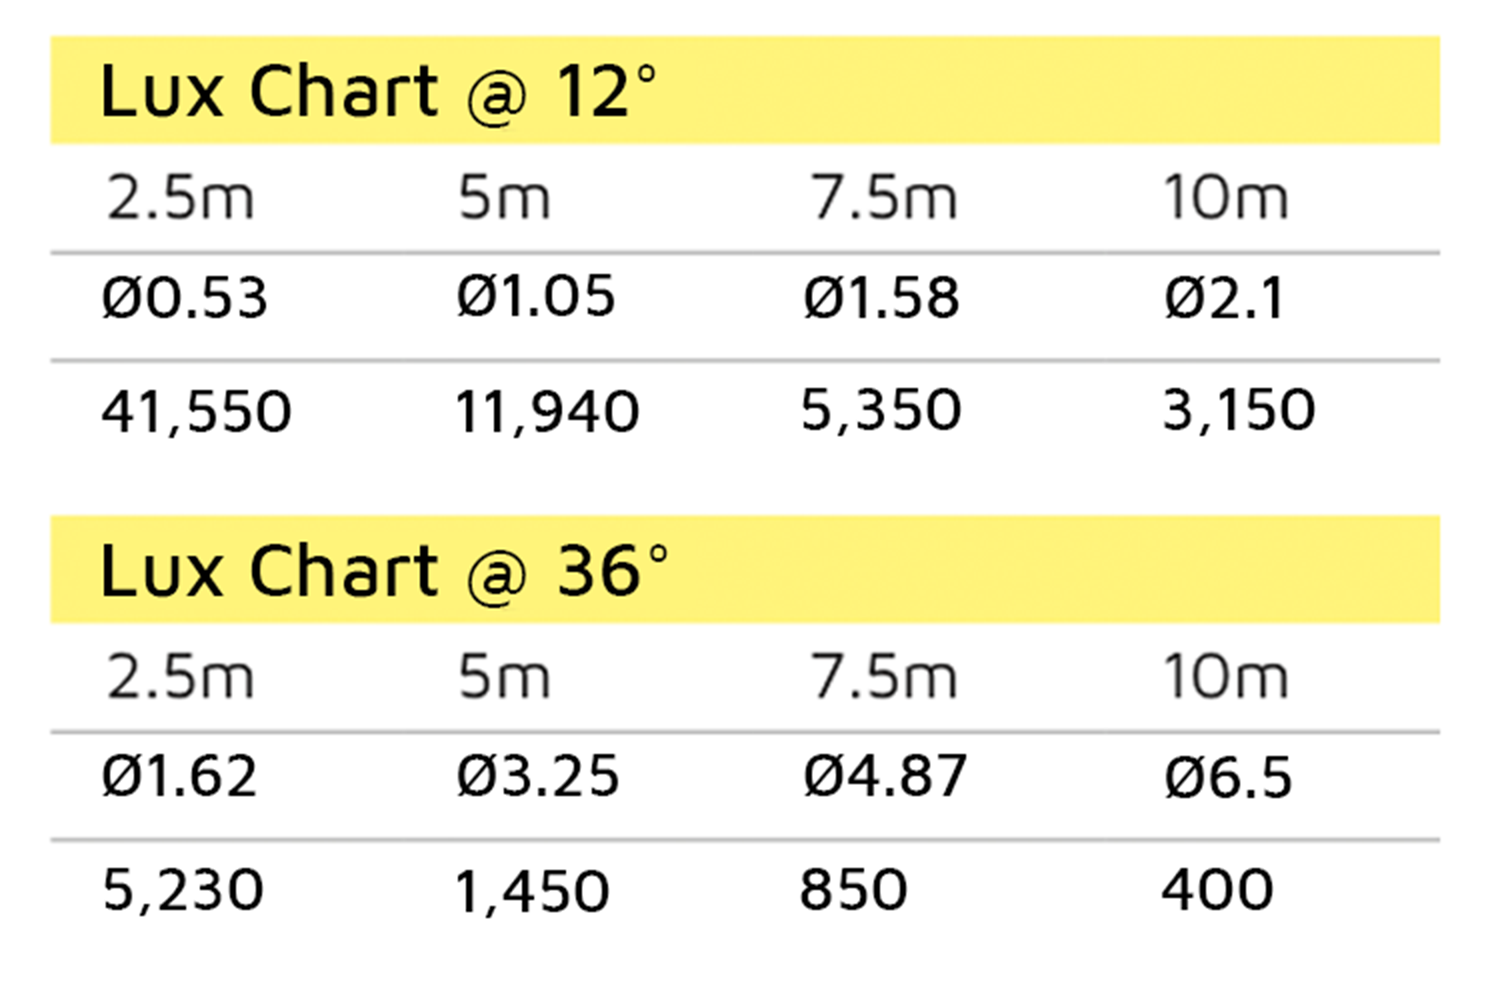Click the 5,350 lux value
This screenshot has width=1500, height=1000.
point(881,410)
